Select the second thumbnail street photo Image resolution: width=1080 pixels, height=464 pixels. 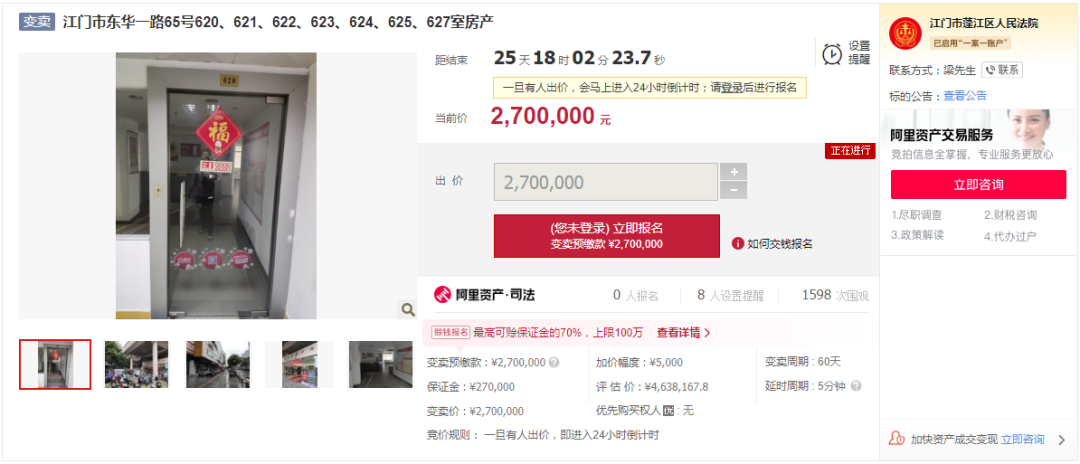click(136, 365)
